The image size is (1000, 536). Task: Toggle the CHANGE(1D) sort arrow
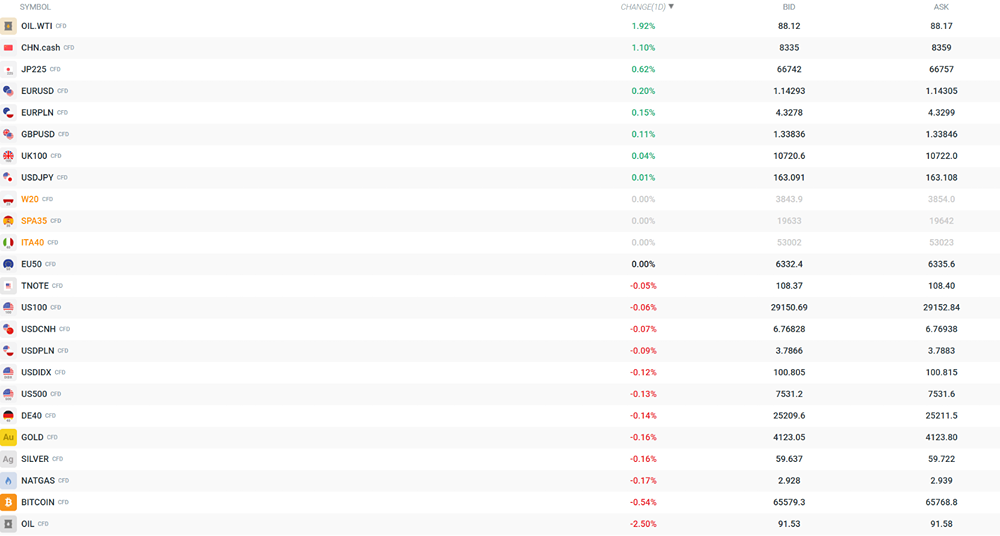pyautogui.click(x=671, y=6)
